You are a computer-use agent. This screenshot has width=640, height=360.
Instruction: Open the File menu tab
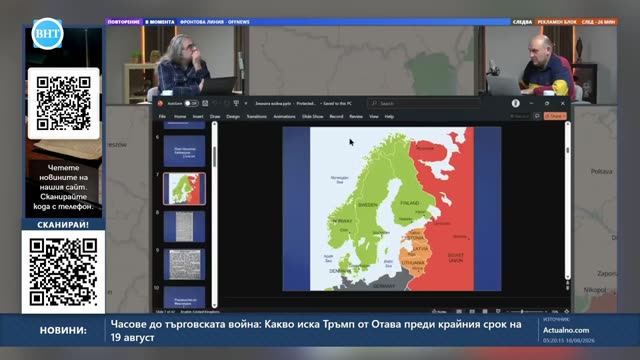pyautogui.click(x=162, y=116)
